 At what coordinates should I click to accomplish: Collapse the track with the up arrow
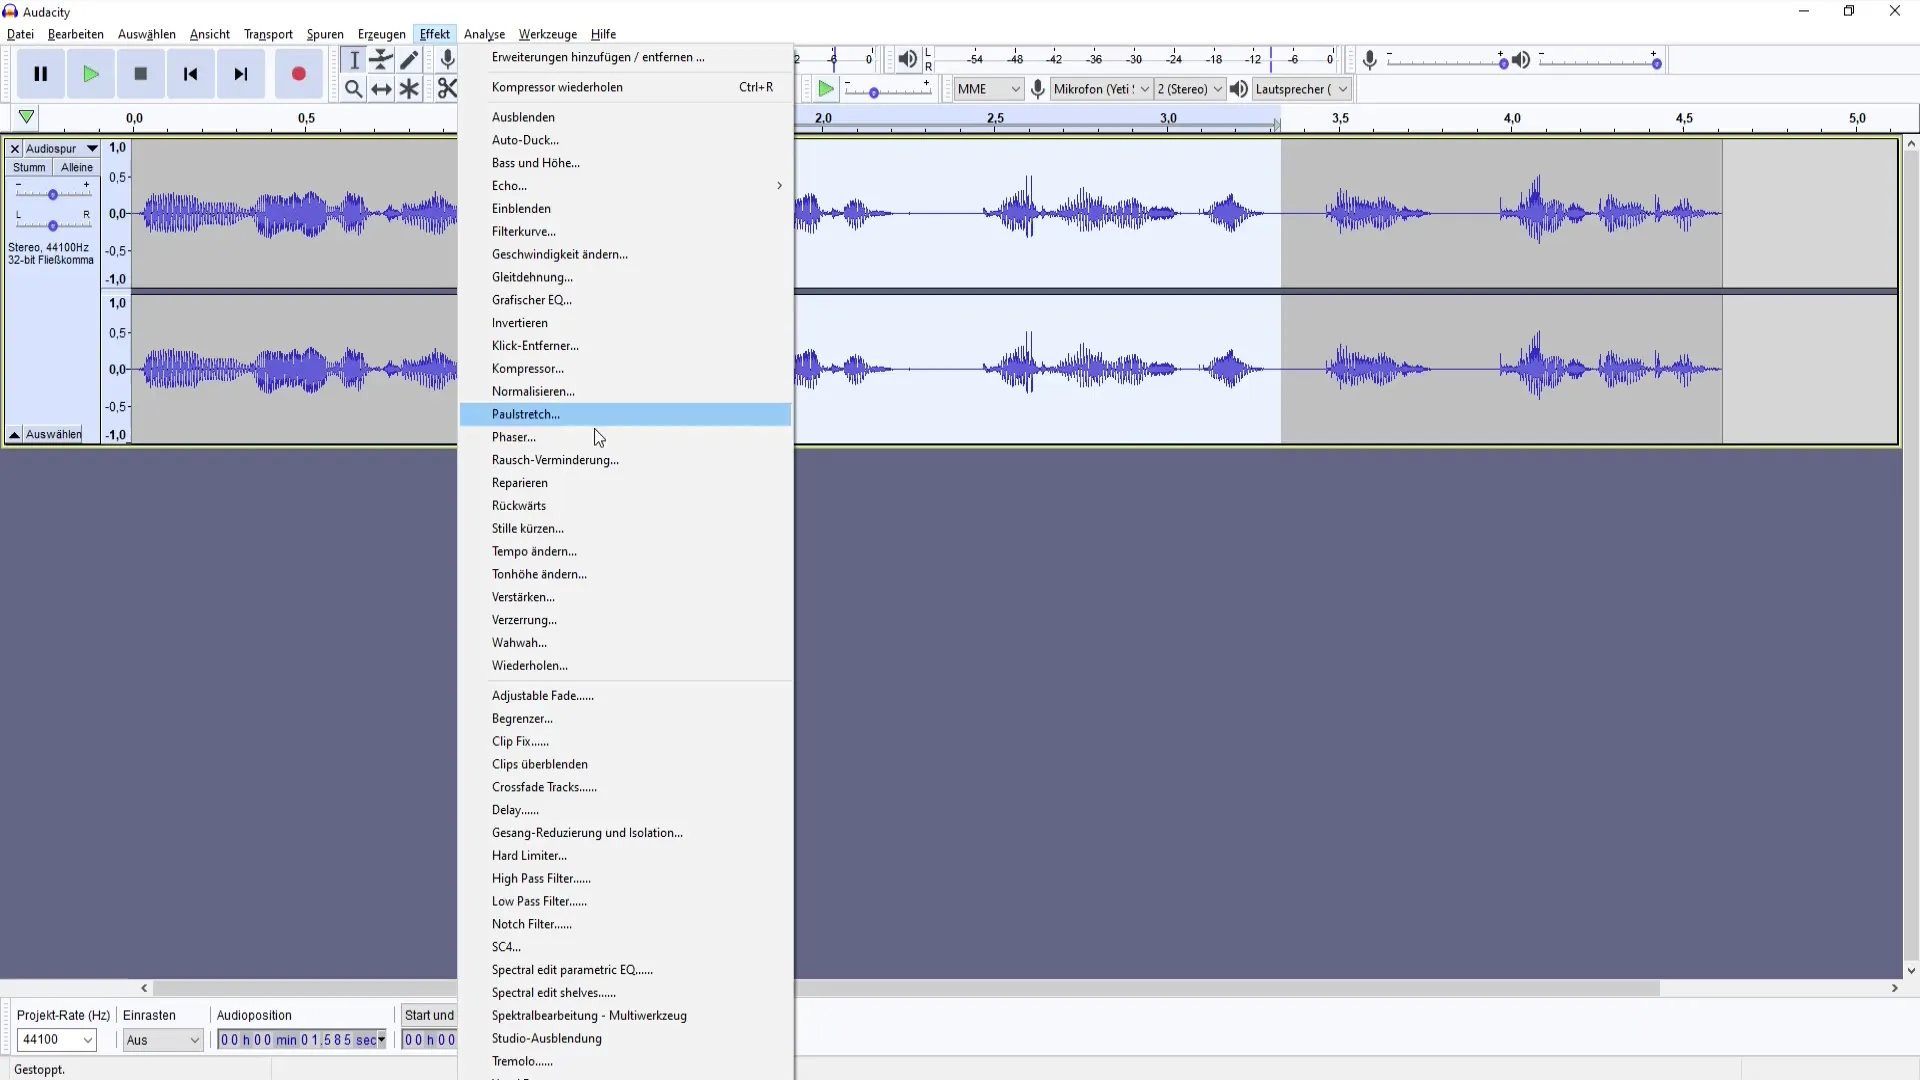pyautogui.click(x=14, y=434)
